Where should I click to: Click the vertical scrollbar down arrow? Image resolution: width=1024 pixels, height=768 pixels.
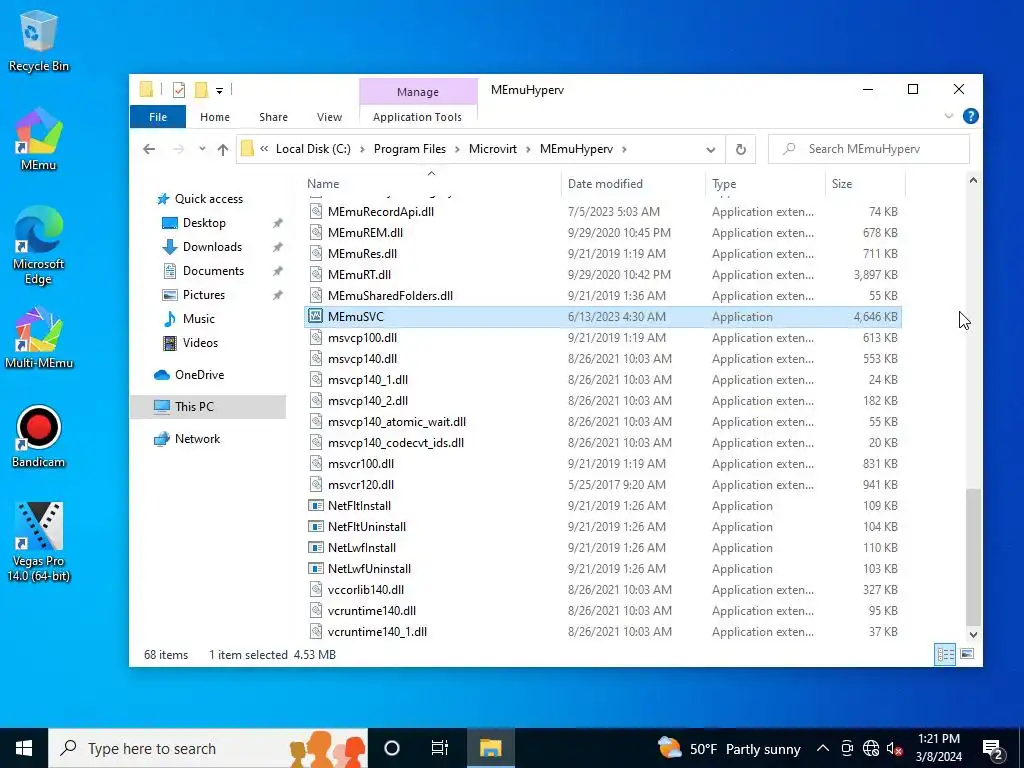click(973, 634)
